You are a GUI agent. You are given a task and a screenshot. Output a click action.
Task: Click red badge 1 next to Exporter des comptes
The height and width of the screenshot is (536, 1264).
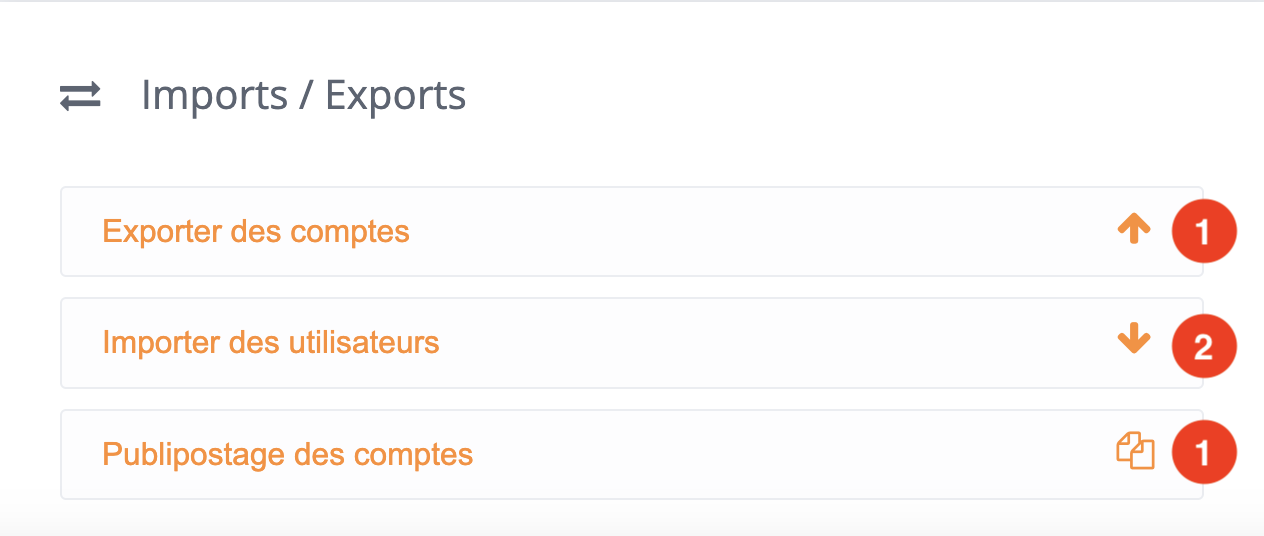click(x=1204, y=232)
